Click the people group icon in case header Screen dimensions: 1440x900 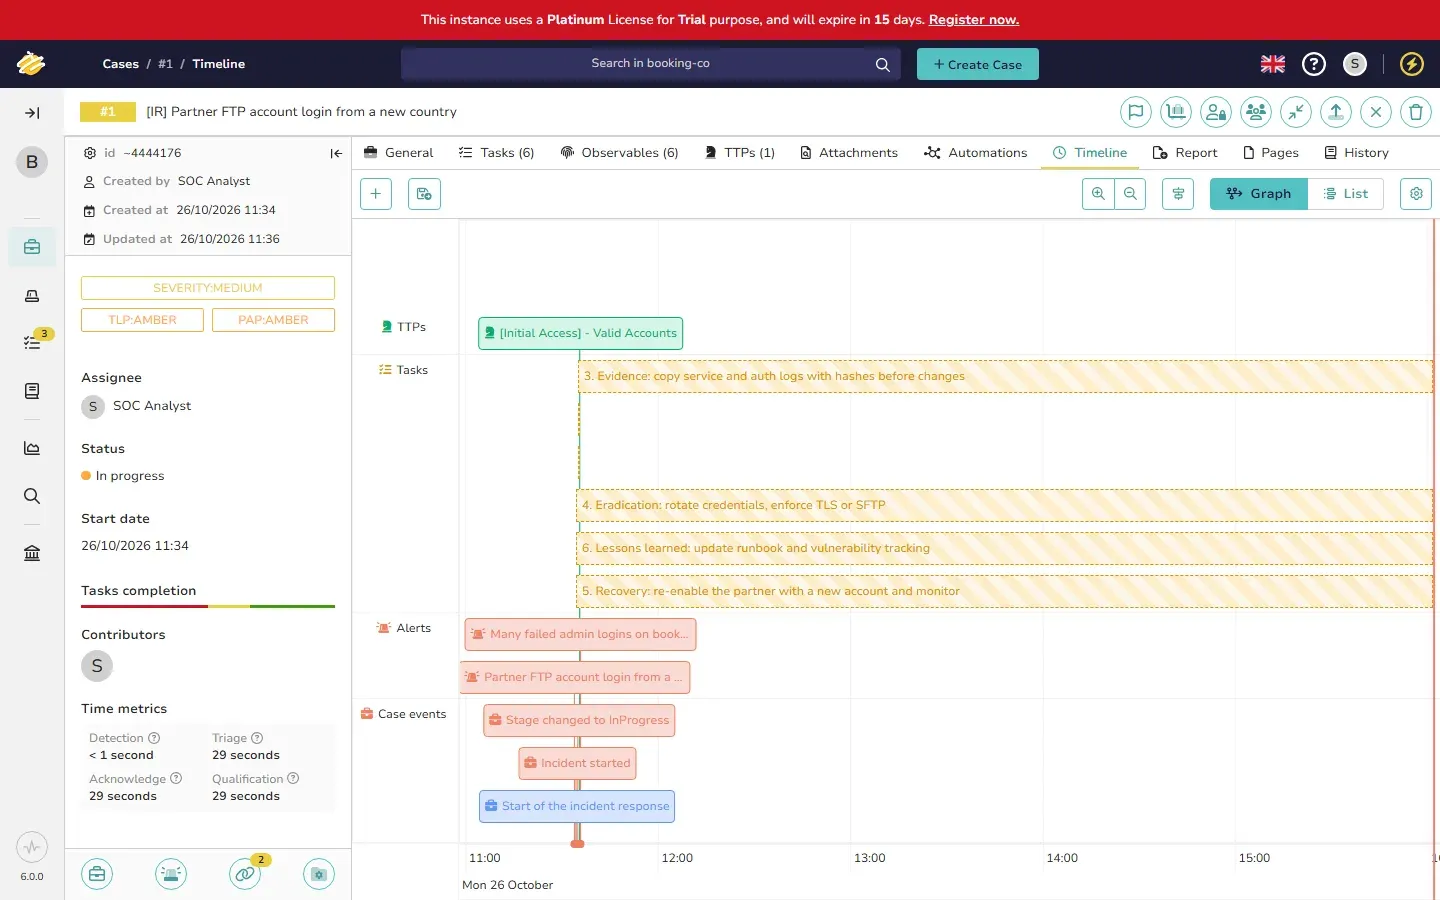(1256, 112)
